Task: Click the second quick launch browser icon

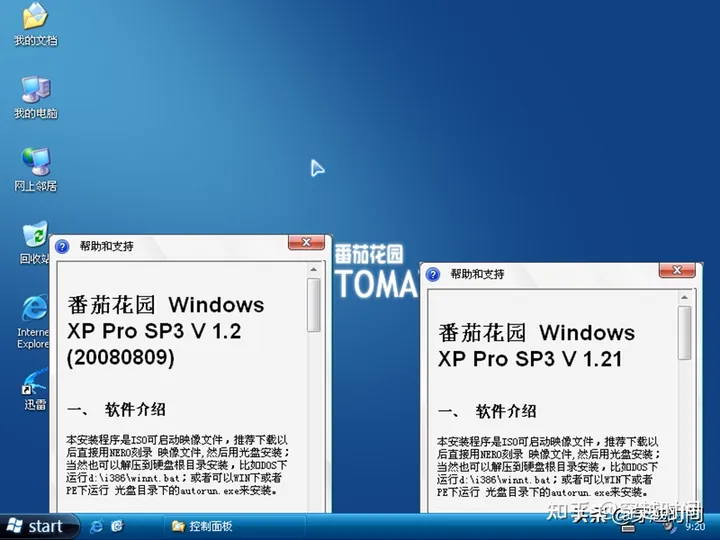Action: point(118,526)
